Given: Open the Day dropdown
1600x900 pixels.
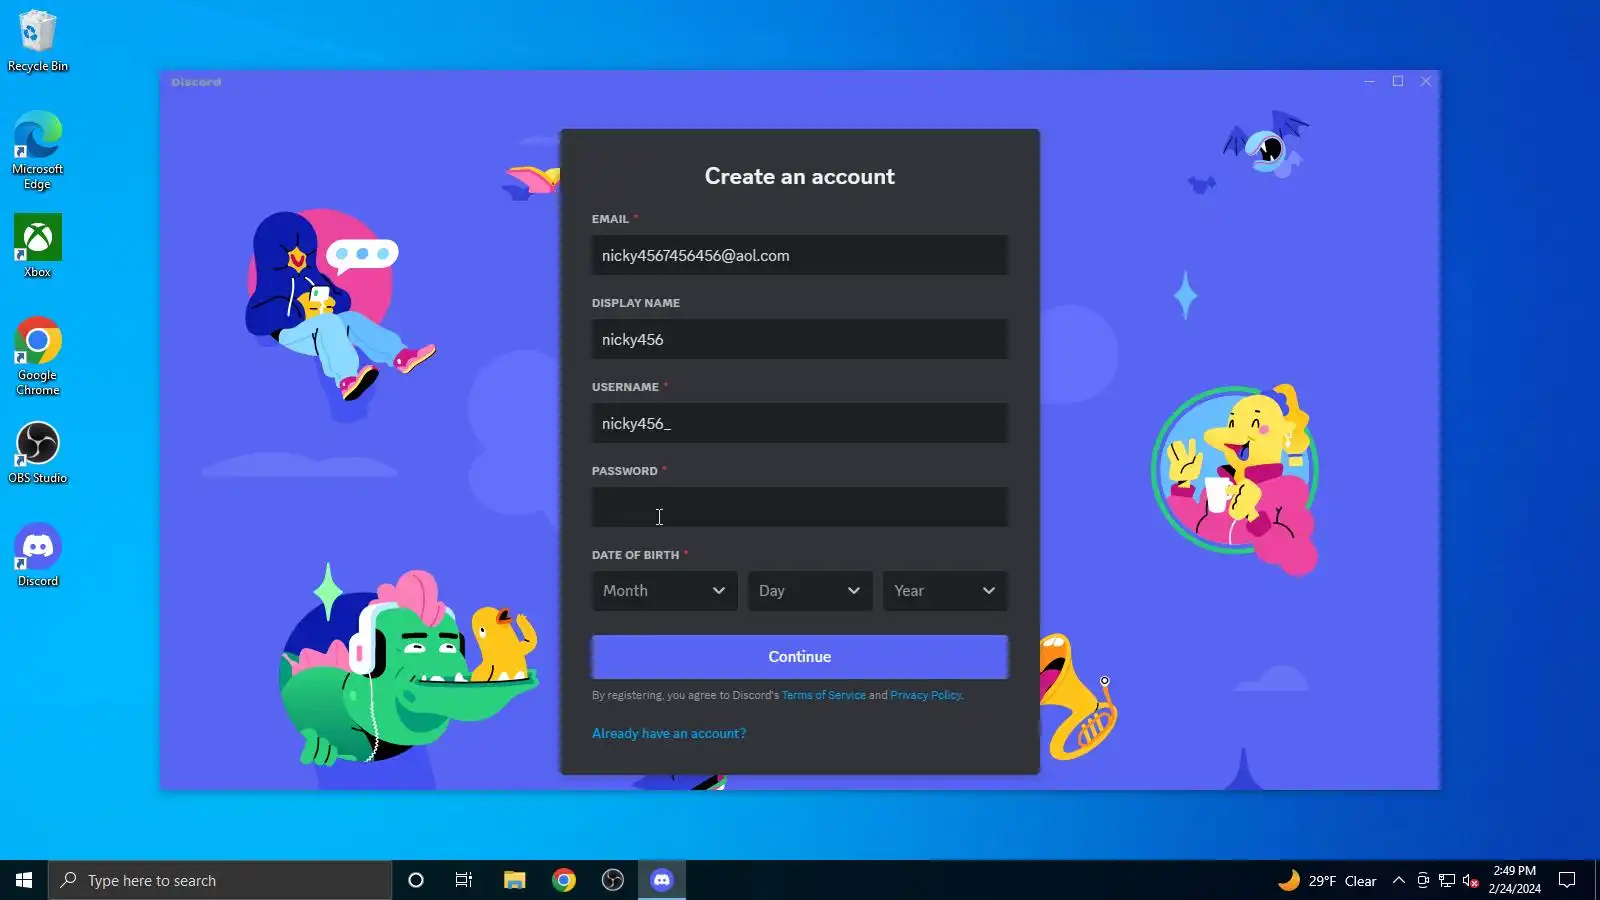Looking at the screenshot, I should coord(810,591).
